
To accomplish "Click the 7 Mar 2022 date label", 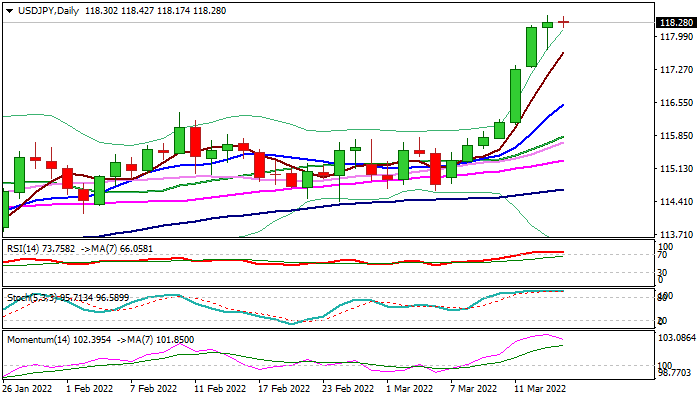I will tap(473, 388).
